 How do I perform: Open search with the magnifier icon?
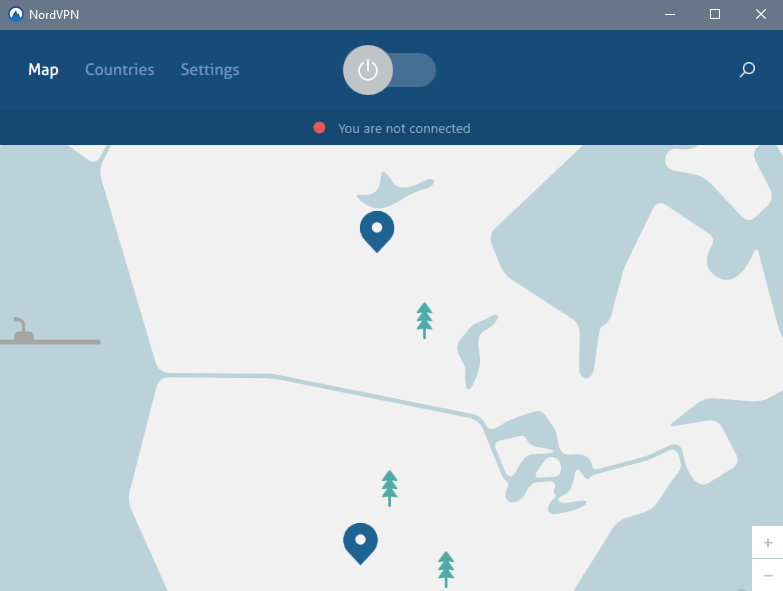(x=747, y=69)
